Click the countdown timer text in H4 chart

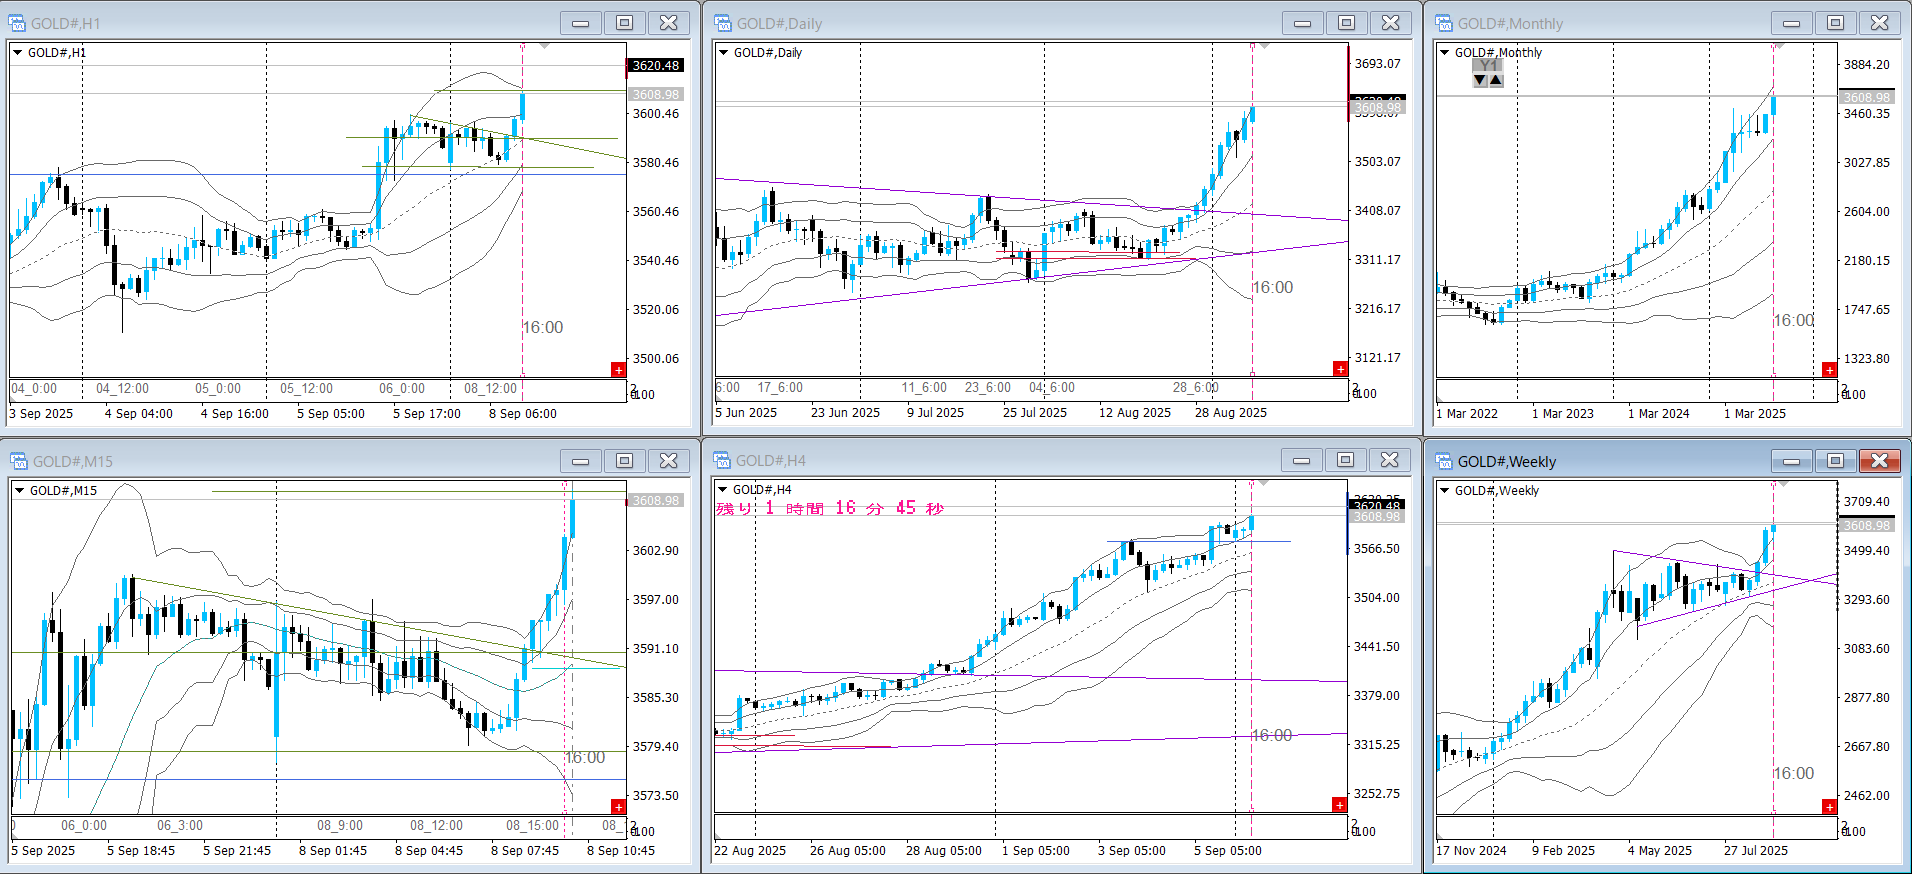pos(830,508)
